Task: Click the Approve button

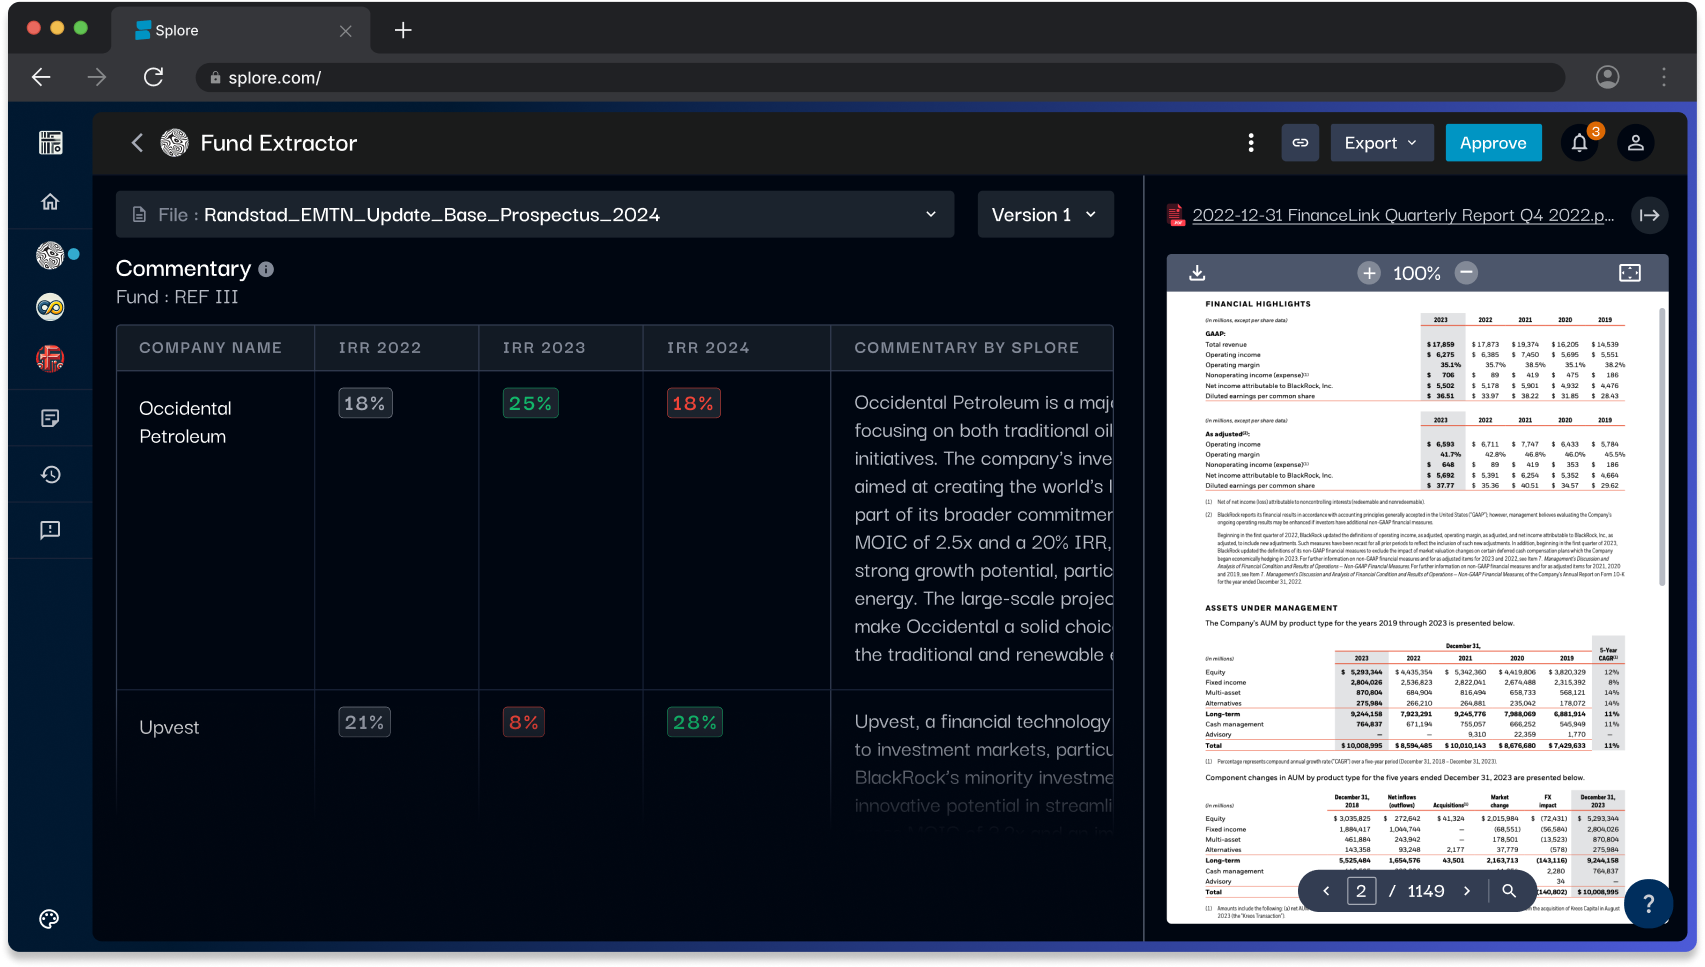Action: pyautogui.click(x=1494, y=143)
